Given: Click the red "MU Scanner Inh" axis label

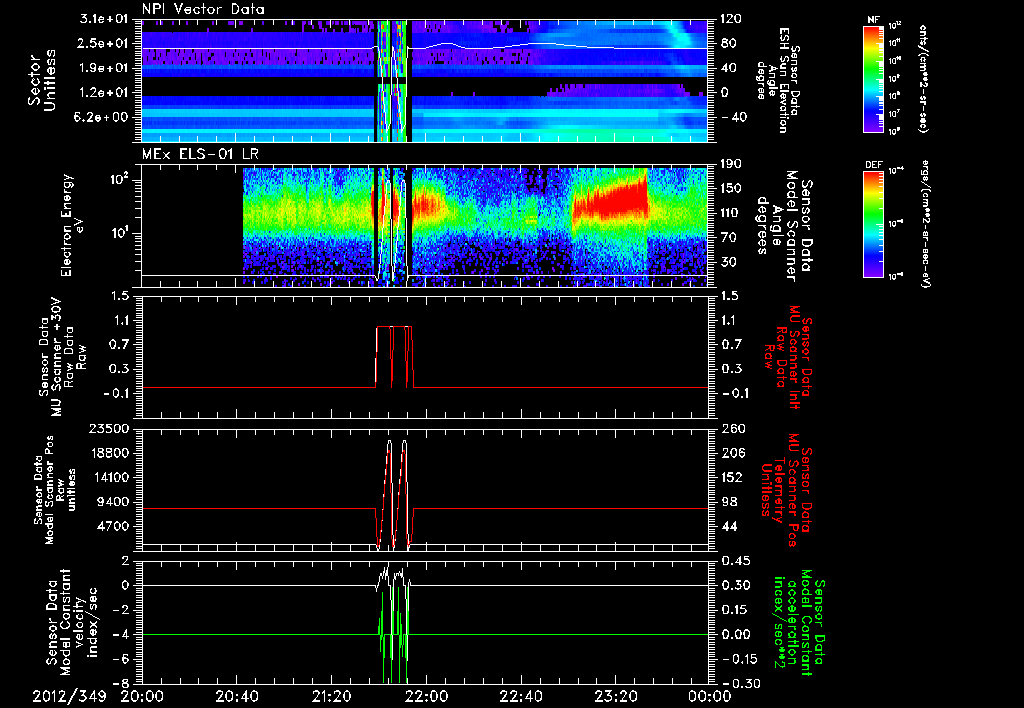Looking at the screenshot, I should click(789, 357).
